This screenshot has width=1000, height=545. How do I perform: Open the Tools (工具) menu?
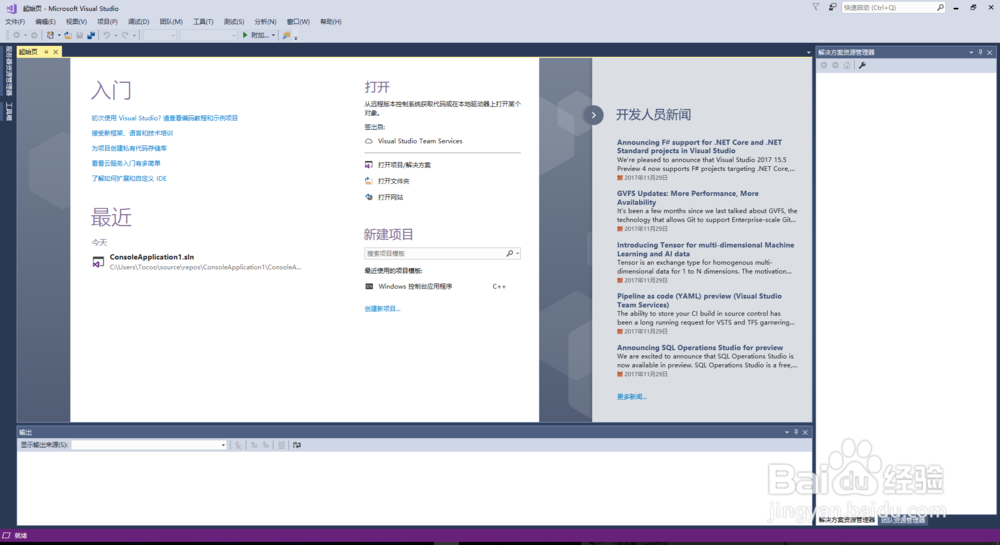pos(203,22)
